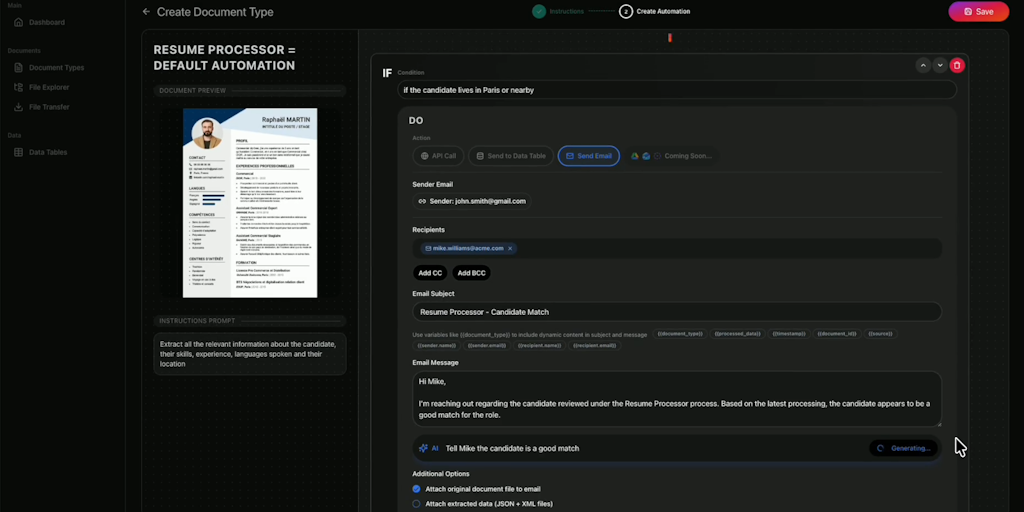This screenshot has height=512, width=1024.
Task: Click the back arrow beside Create Document Type
Action: pos(146,12)
